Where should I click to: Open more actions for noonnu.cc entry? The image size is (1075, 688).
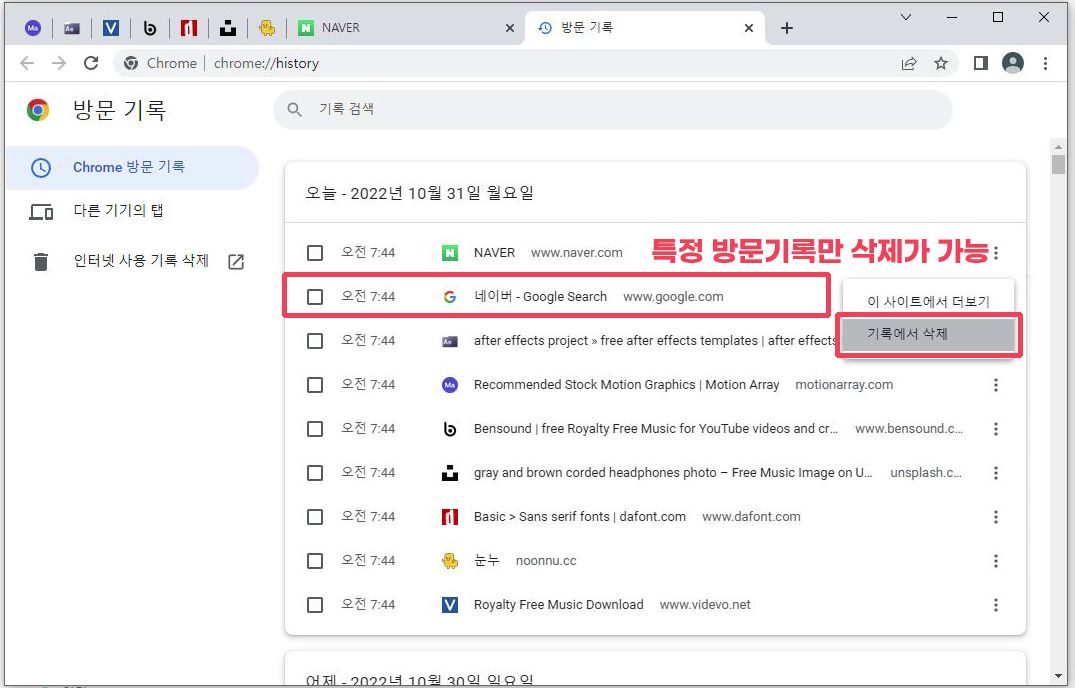pos(996,561)
